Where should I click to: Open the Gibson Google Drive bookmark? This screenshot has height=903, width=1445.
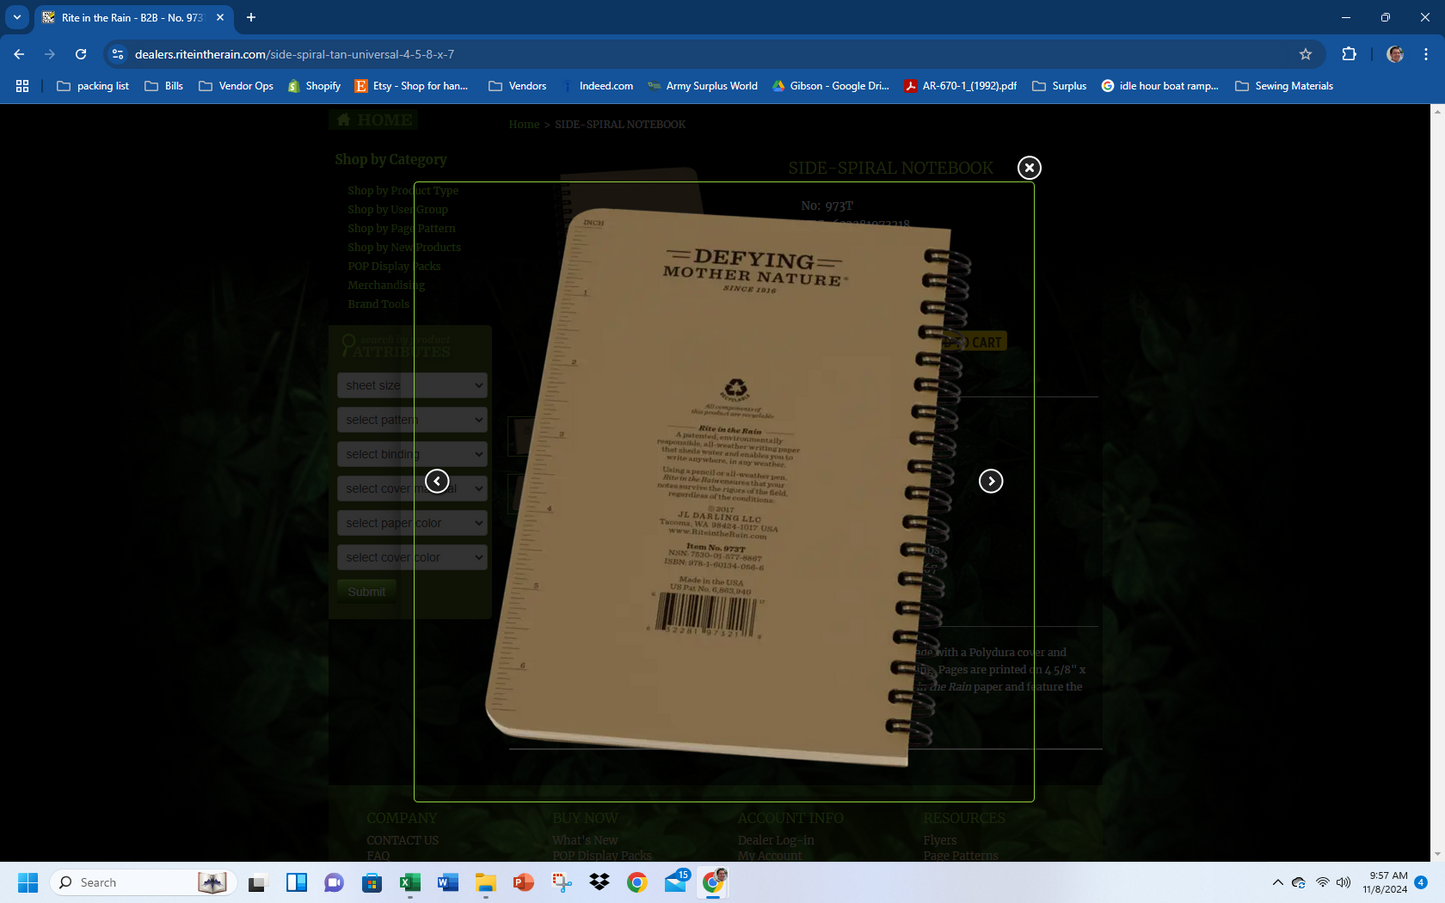tap(830, 86)
